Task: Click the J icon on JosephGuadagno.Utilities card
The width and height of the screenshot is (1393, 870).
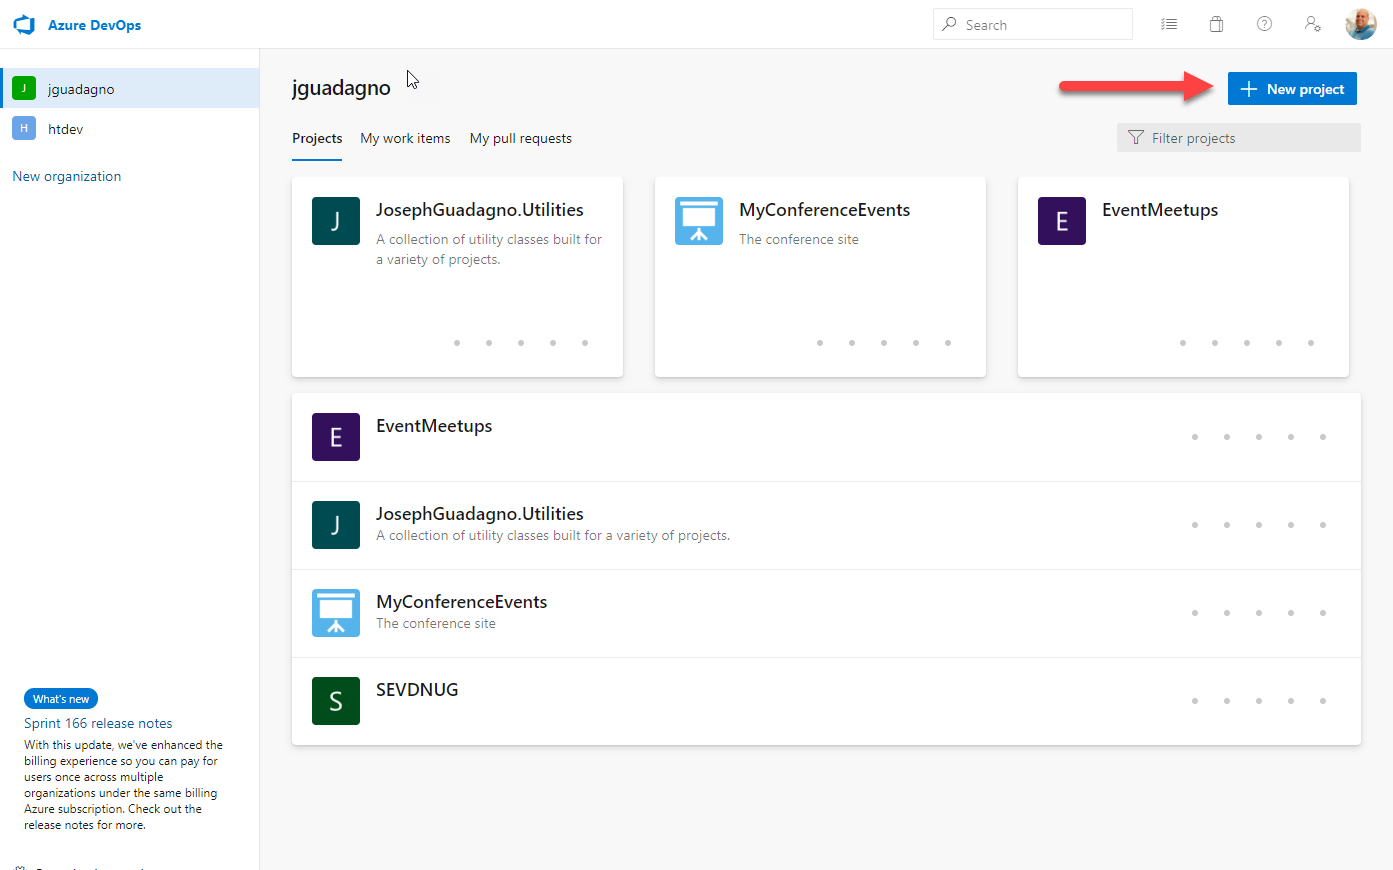Action: (x=336, y=221)
